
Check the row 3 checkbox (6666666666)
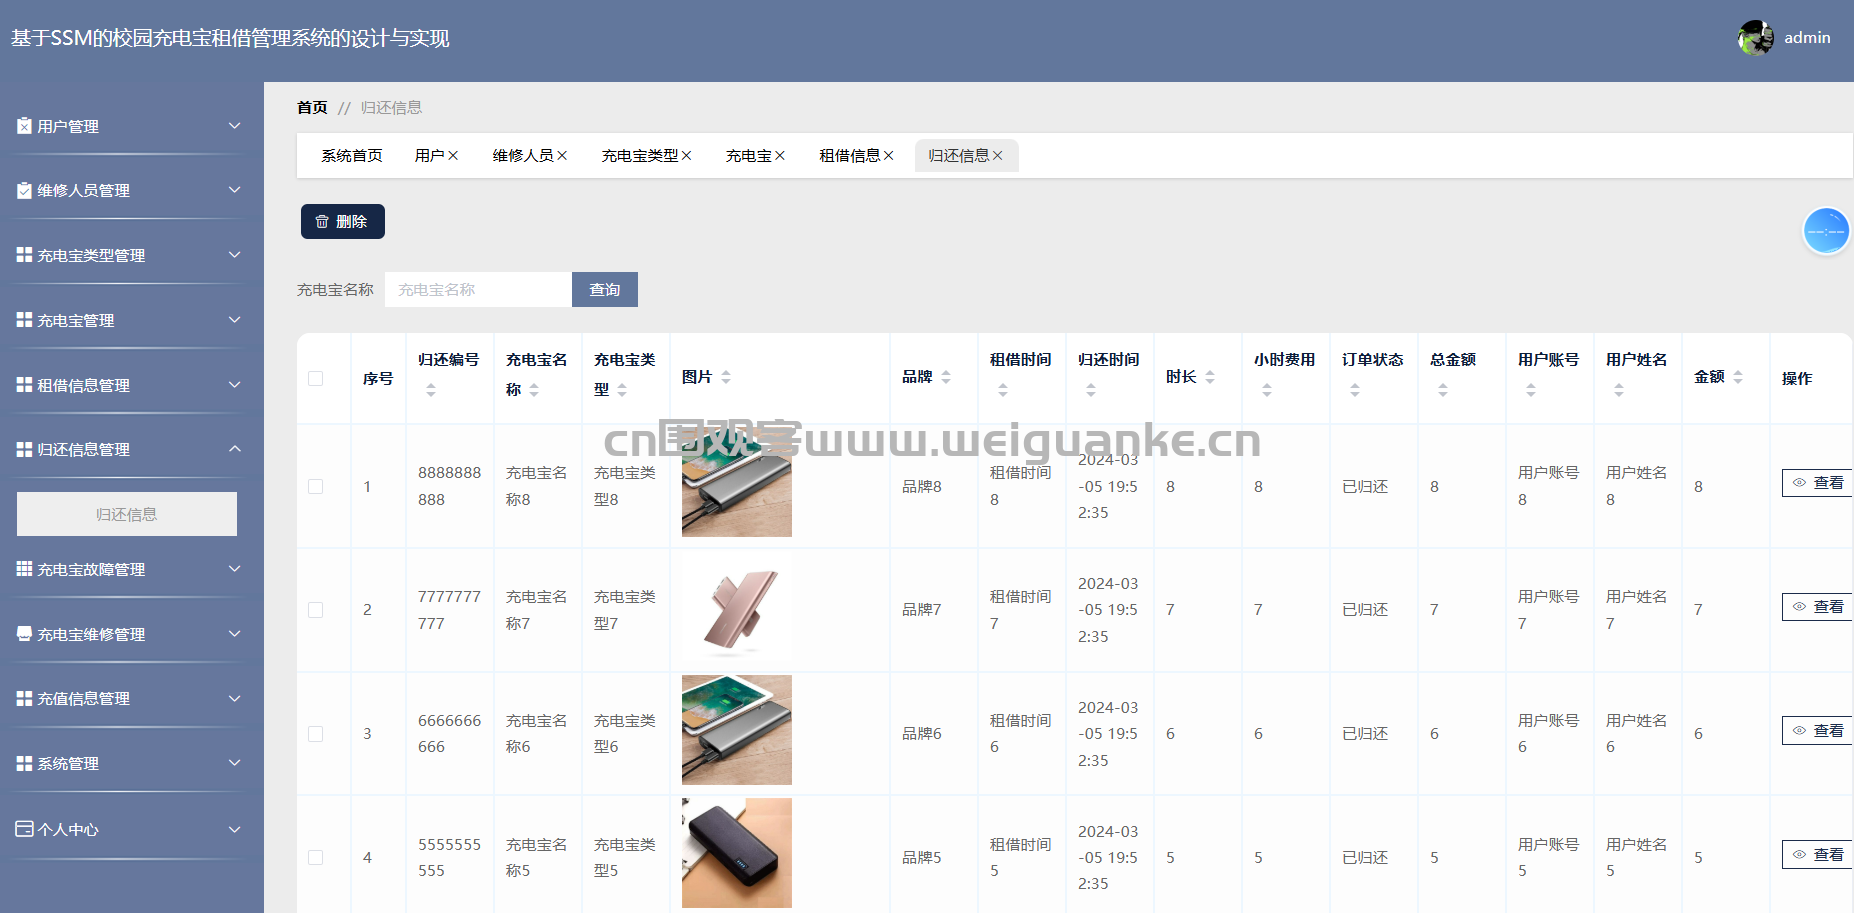click(316, 734)
